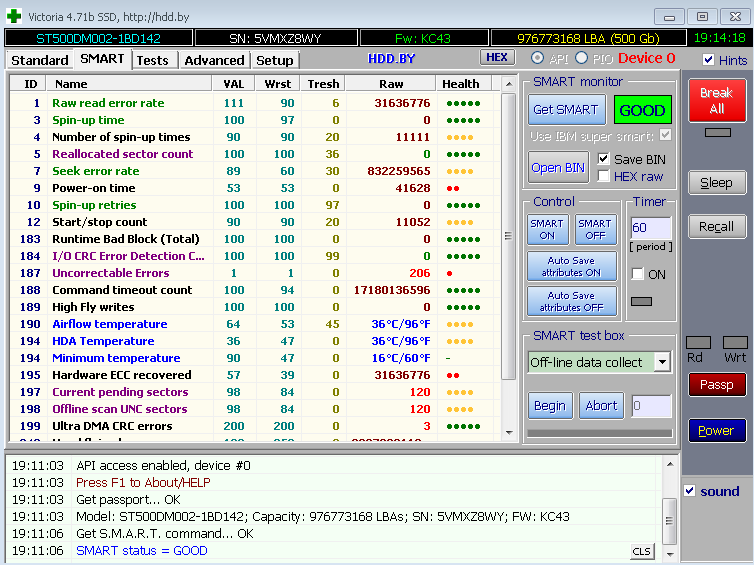Select the PIO access radio button
Screen dimensions: 754x565
[581, 58]
